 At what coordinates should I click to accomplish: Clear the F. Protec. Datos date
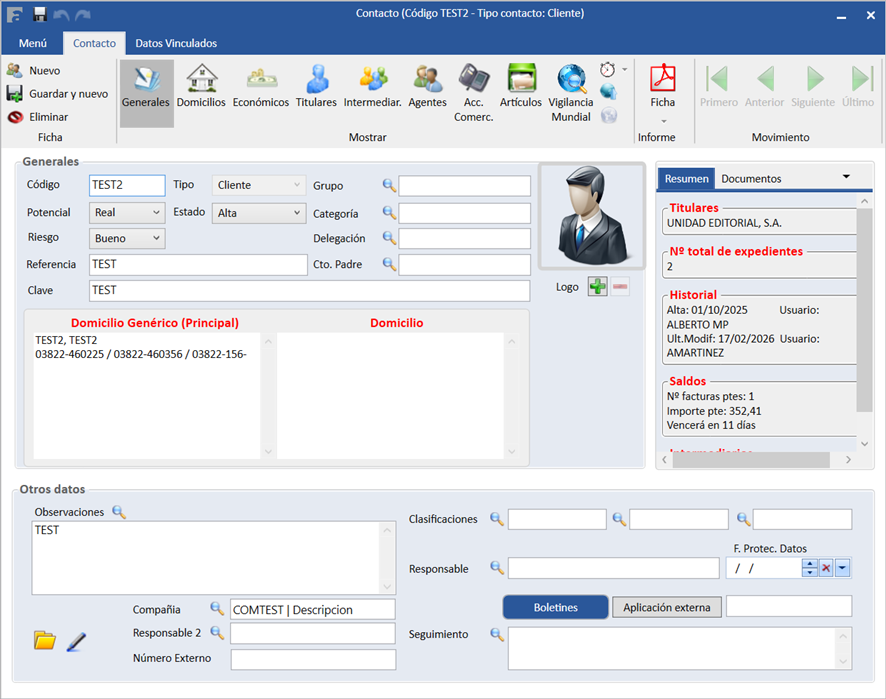pyautogui.click(x=826, y=568)
